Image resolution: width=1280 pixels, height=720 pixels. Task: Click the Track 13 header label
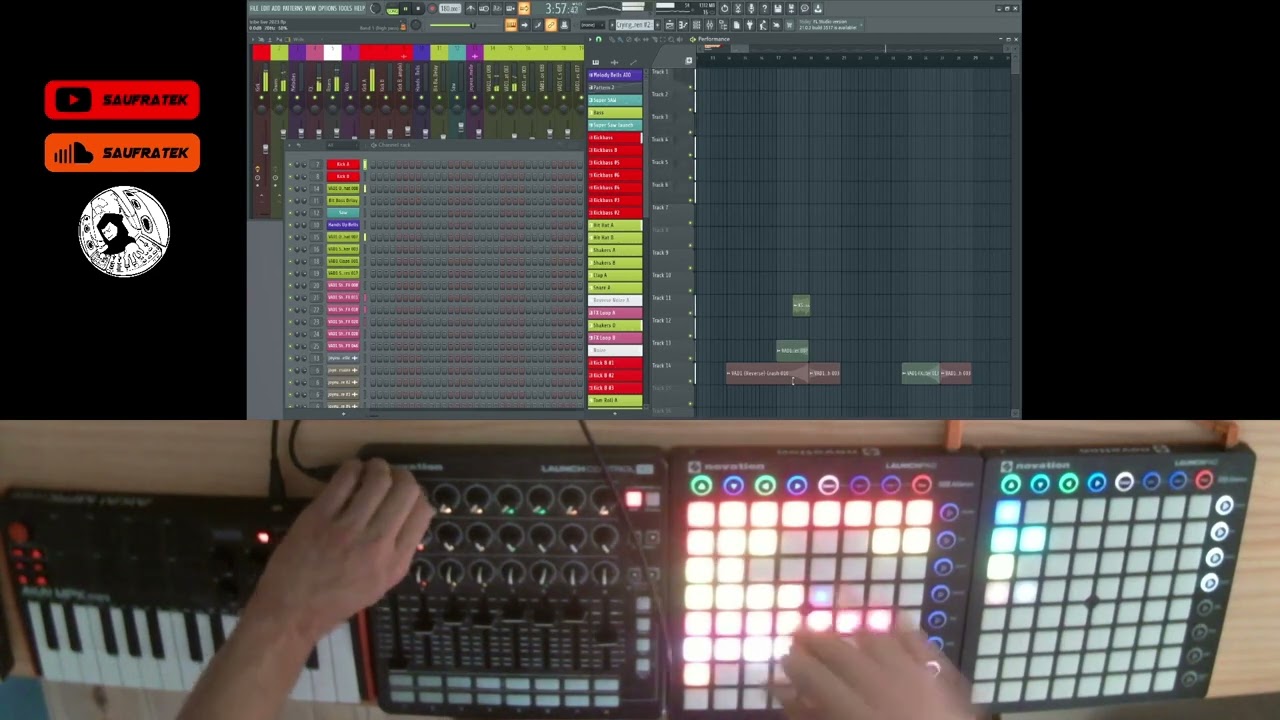661,343
